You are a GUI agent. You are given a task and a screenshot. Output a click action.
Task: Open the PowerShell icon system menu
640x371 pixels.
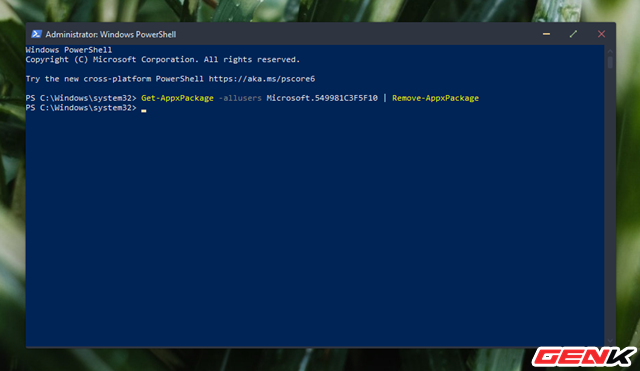pos(36,34)
